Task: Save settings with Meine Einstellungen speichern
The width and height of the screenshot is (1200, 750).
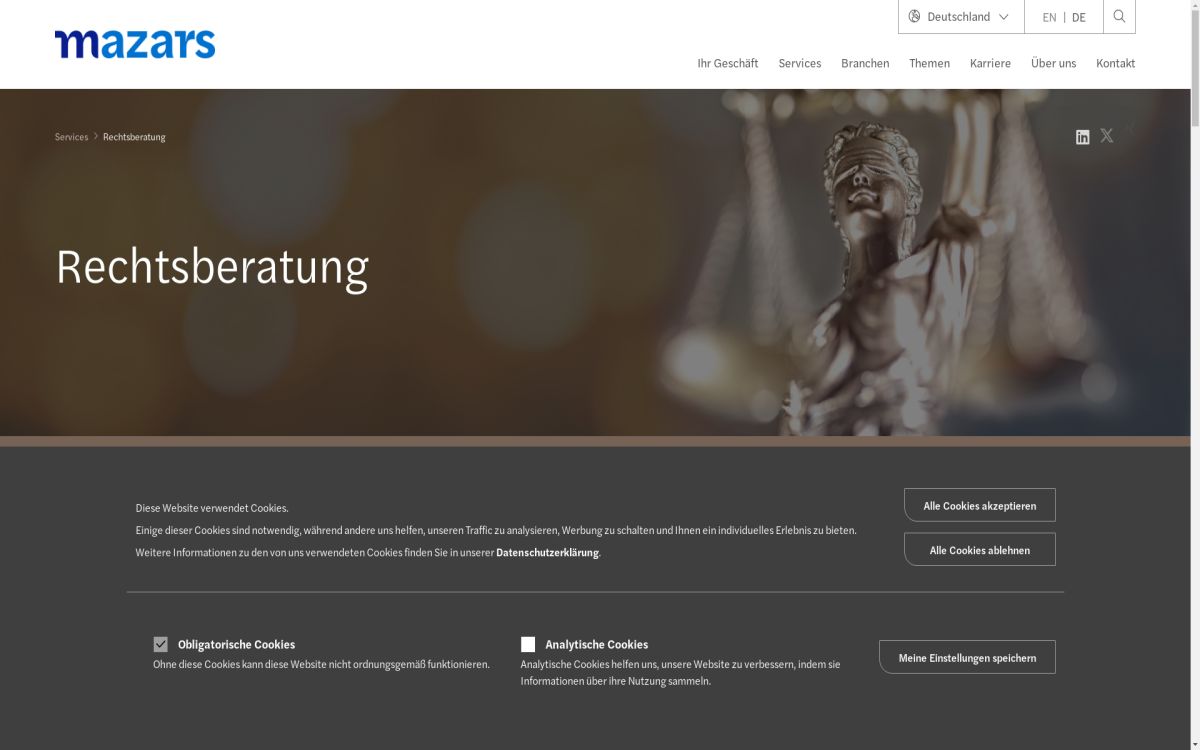Action: 967,657
